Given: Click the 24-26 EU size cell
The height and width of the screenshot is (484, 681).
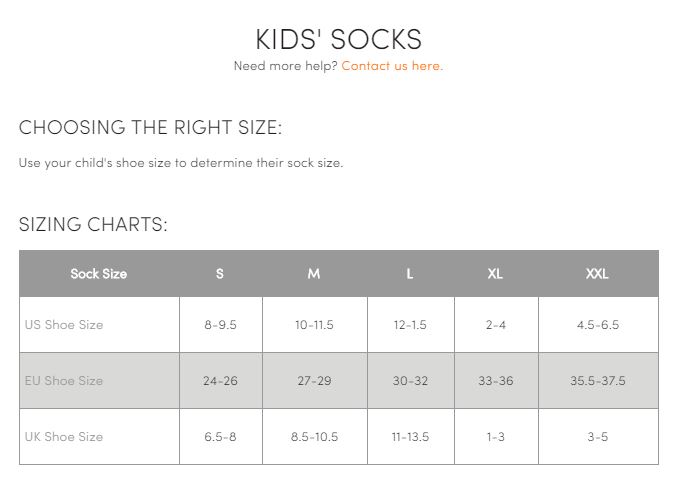Looking at the screenshot, I should tap(221, 381).
